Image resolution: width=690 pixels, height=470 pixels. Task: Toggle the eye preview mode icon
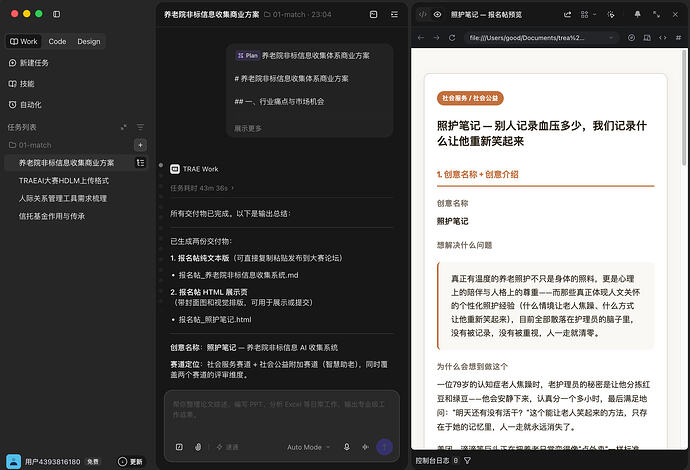tap(437, 15)
